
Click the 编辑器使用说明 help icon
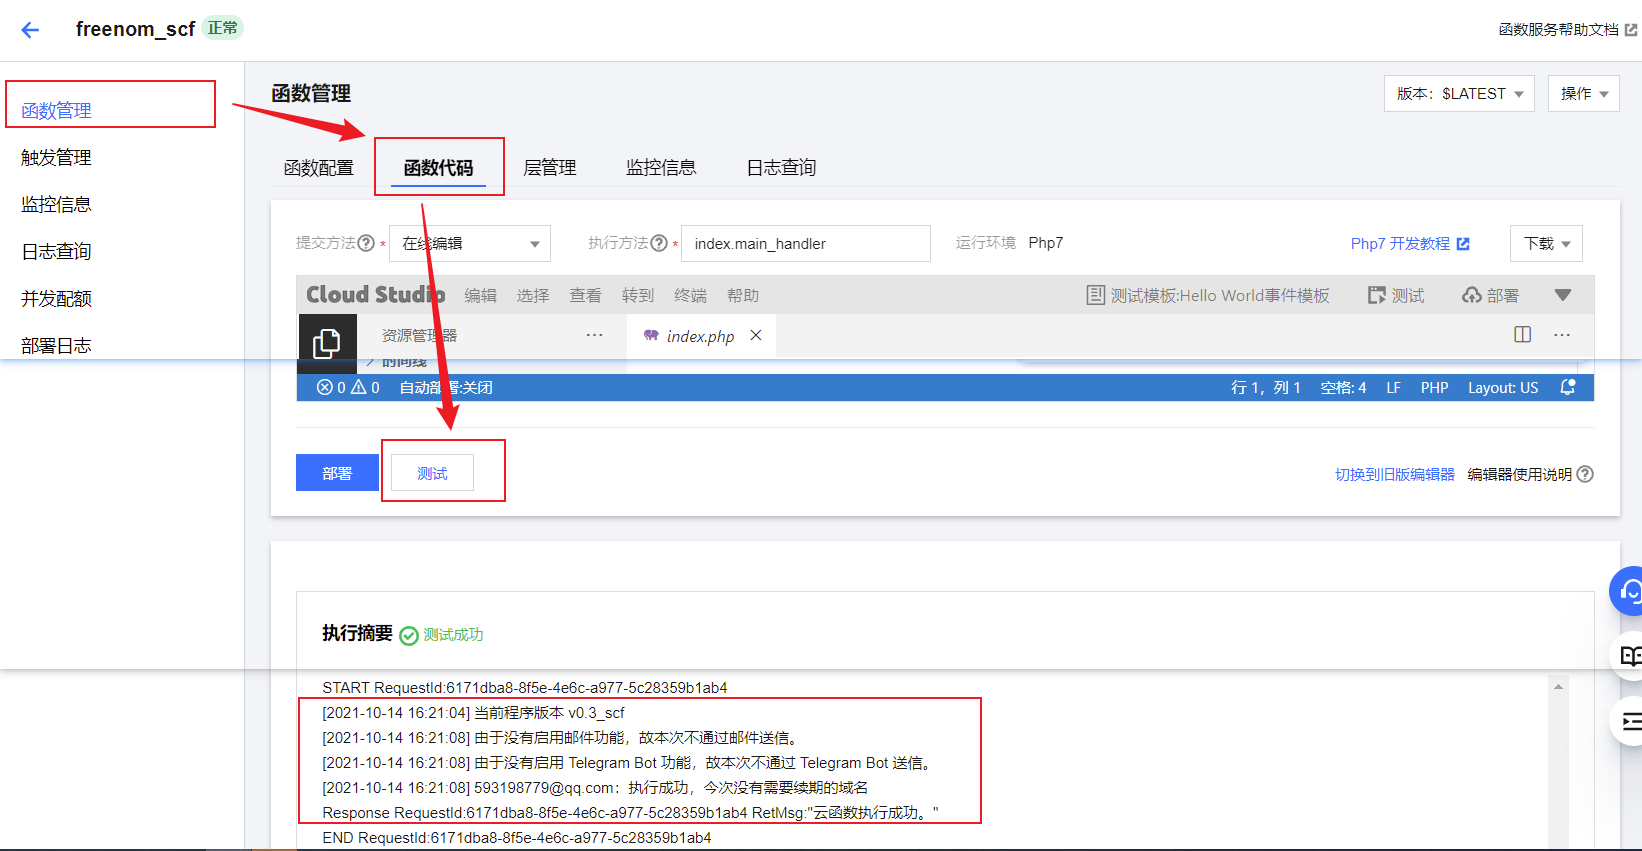point(1585,474)
